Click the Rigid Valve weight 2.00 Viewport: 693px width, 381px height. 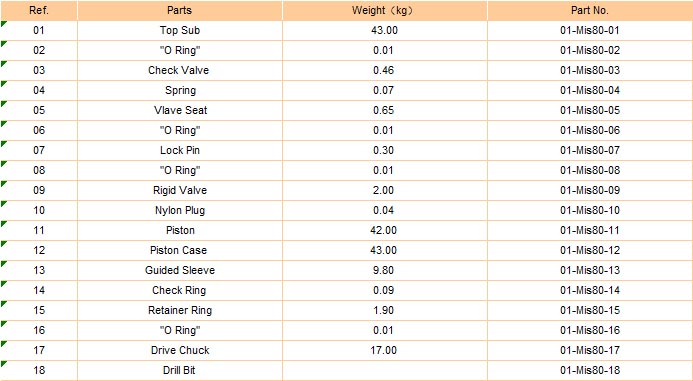[385, 190]
